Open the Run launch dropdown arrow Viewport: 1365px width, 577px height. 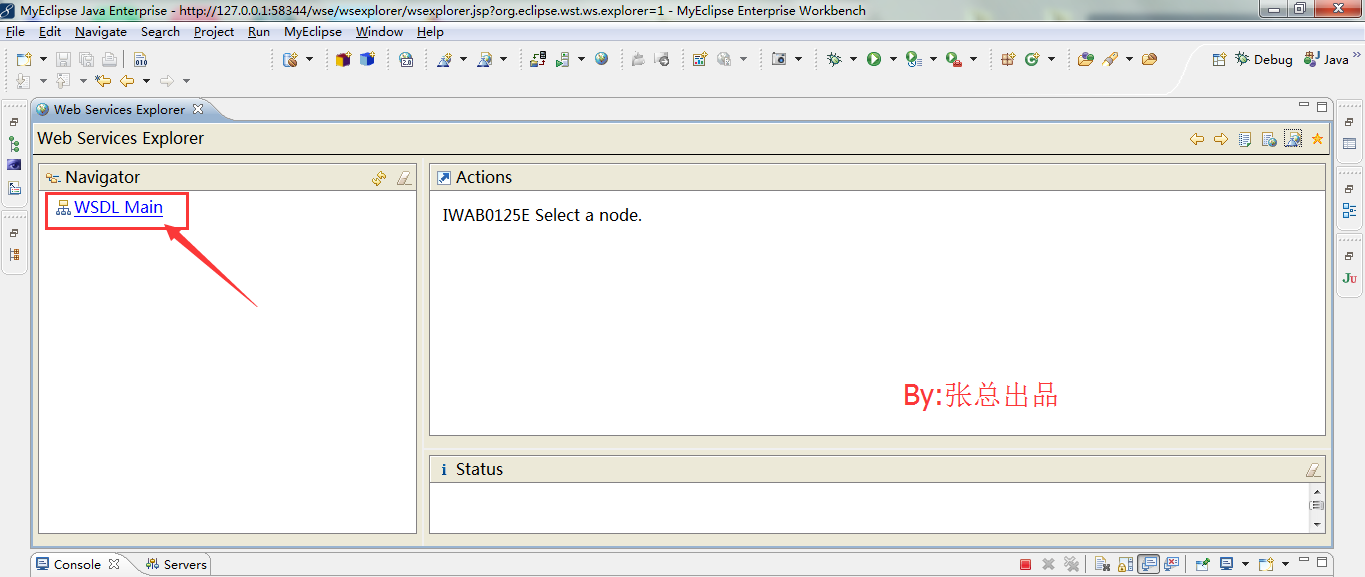tap(893, 60)
